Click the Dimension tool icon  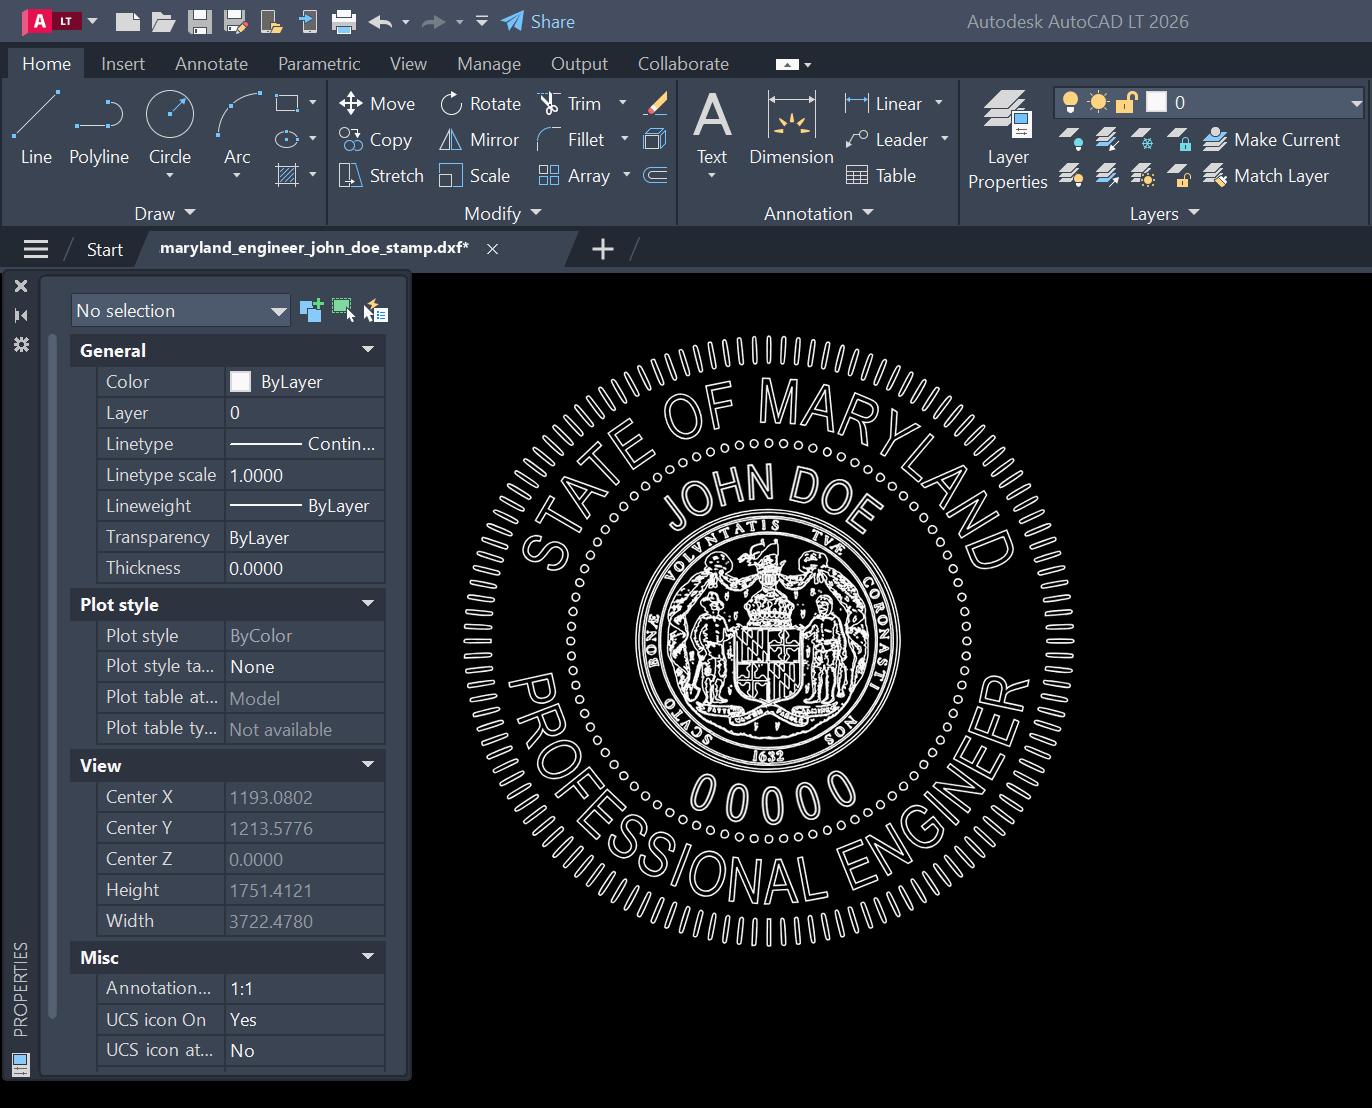point(791,128)
